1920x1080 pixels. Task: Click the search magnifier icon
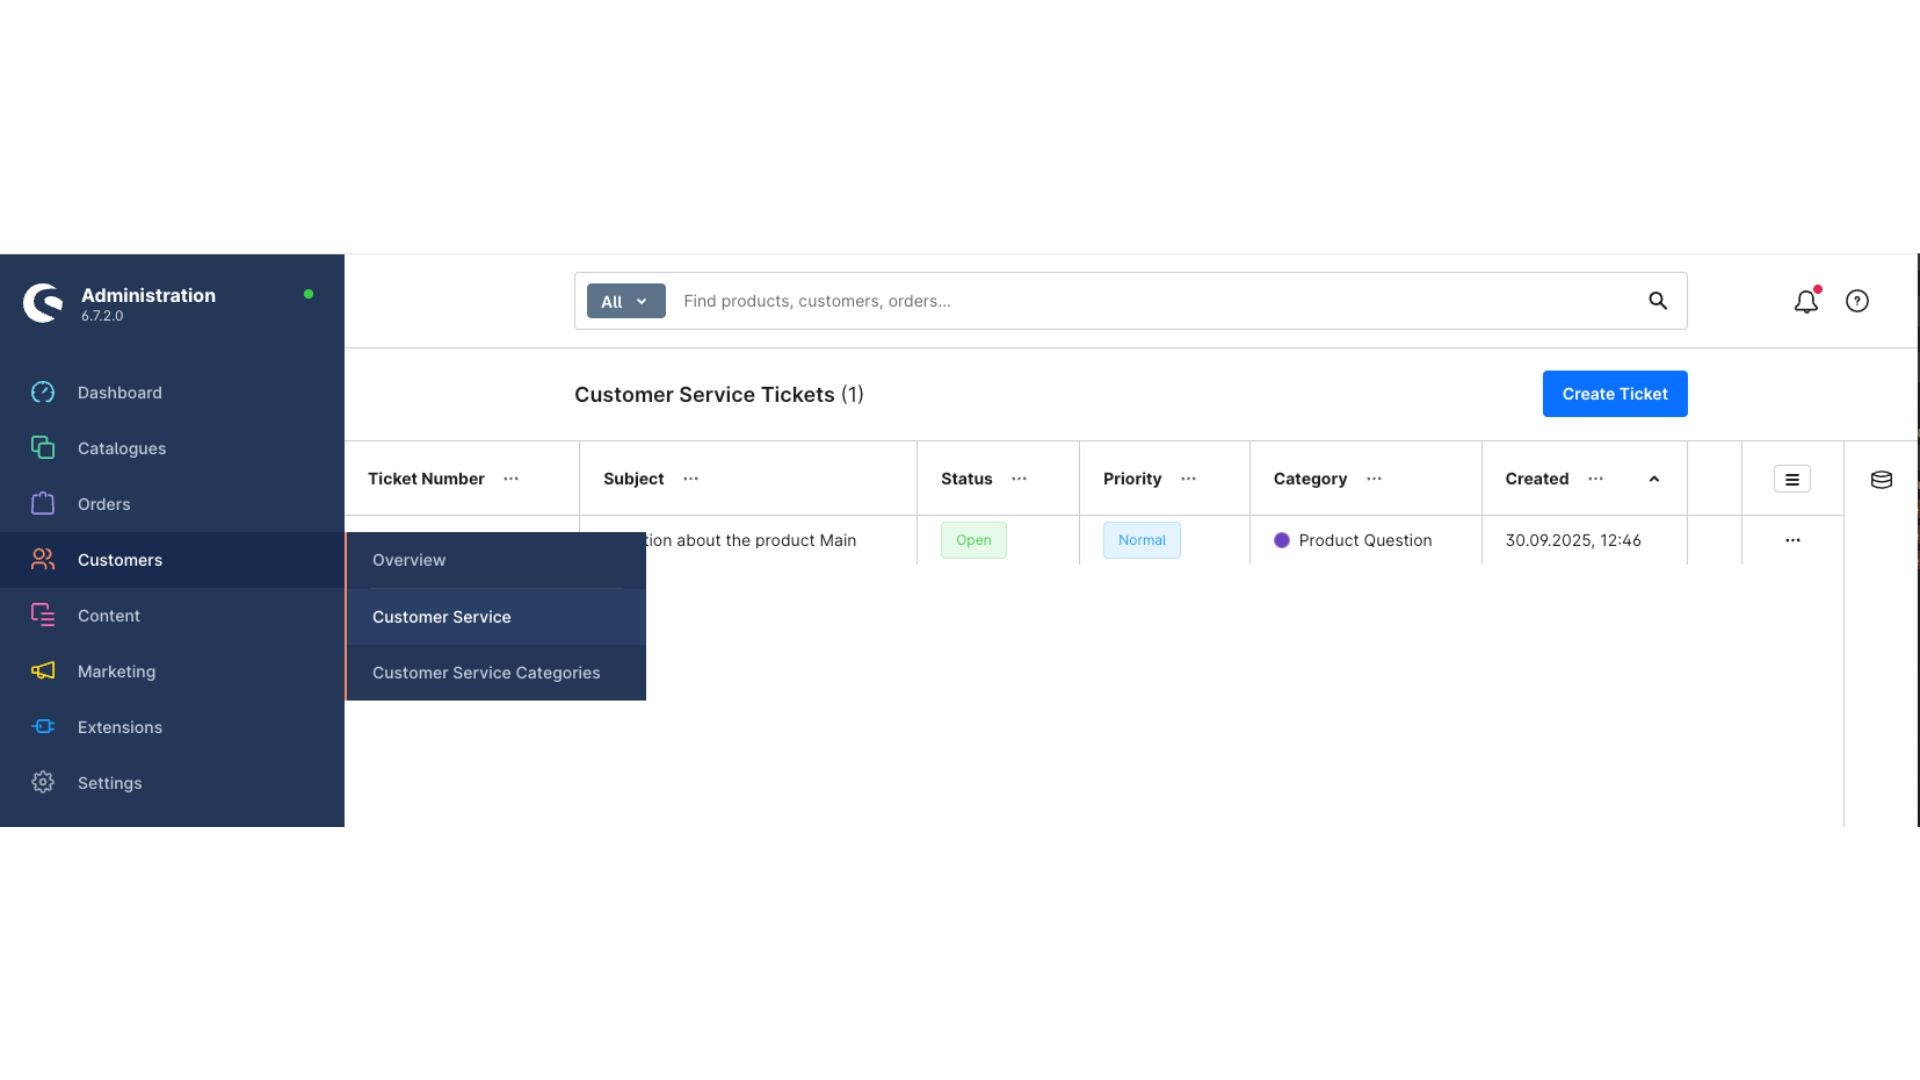tap(1657, 301)
